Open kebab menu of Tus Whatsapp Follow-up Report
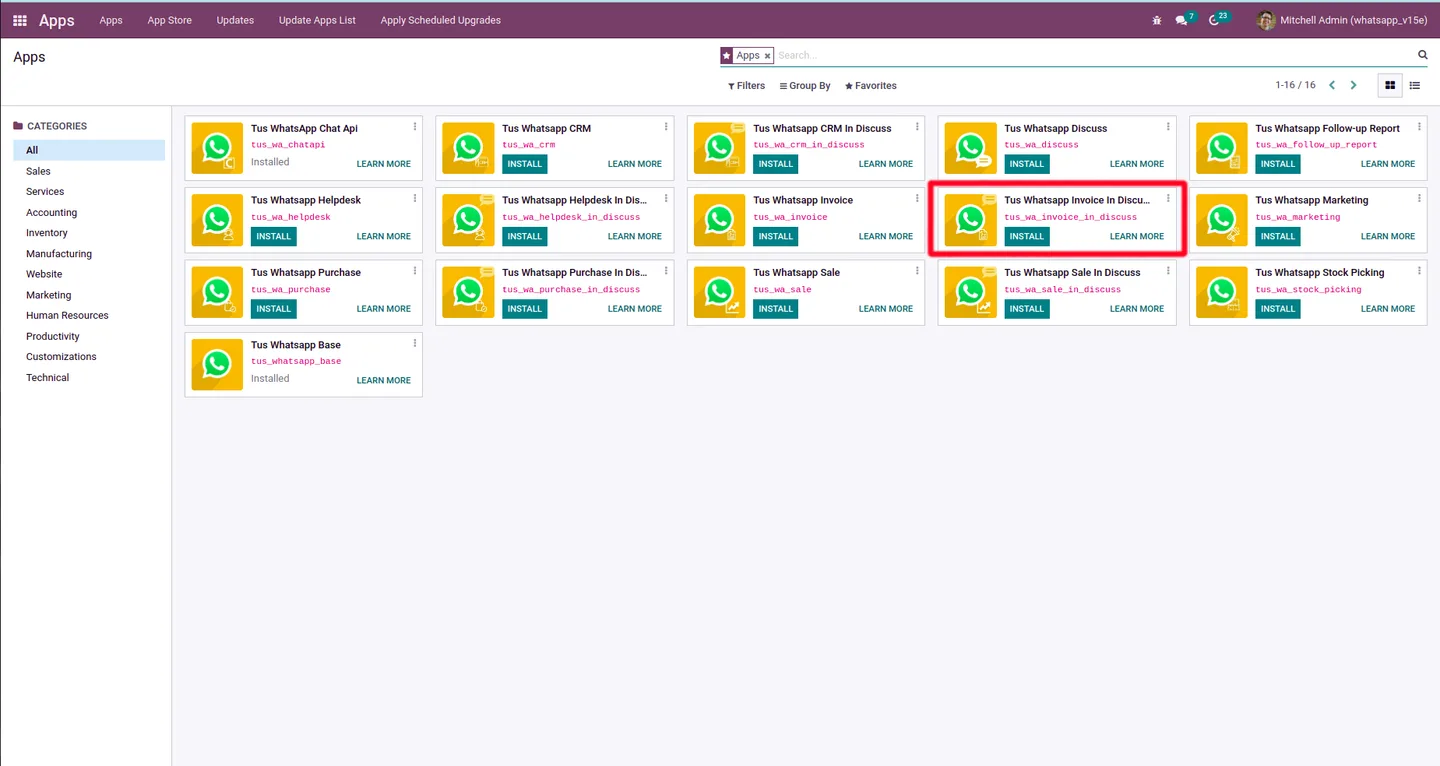The width and height of the screenshot is (1440, 766). tap(1419, 127)
